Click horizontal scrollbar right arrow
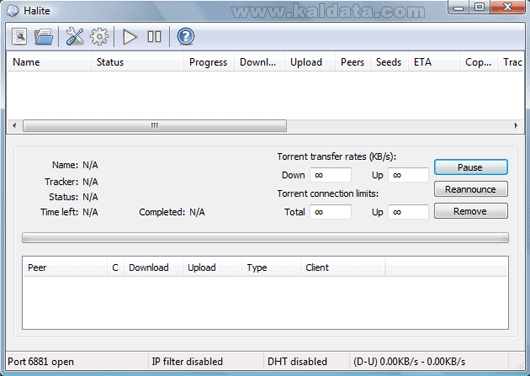 pos(516,126)
